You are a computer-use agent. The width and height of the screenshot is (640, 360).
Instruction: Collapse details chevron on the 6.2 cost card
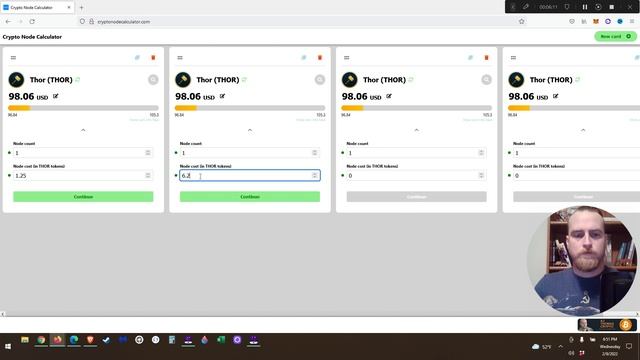point(250,130)
